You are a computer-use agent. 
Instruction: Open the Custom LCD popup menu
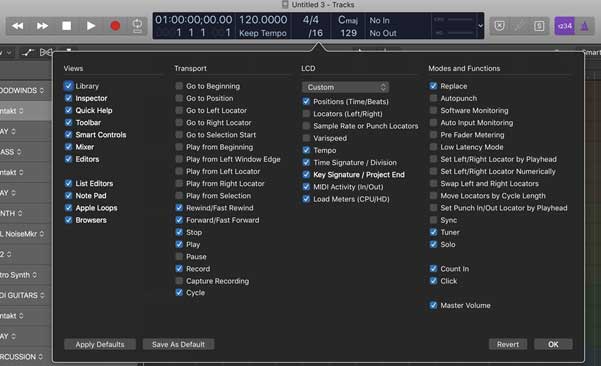click(x=345, y=87)
